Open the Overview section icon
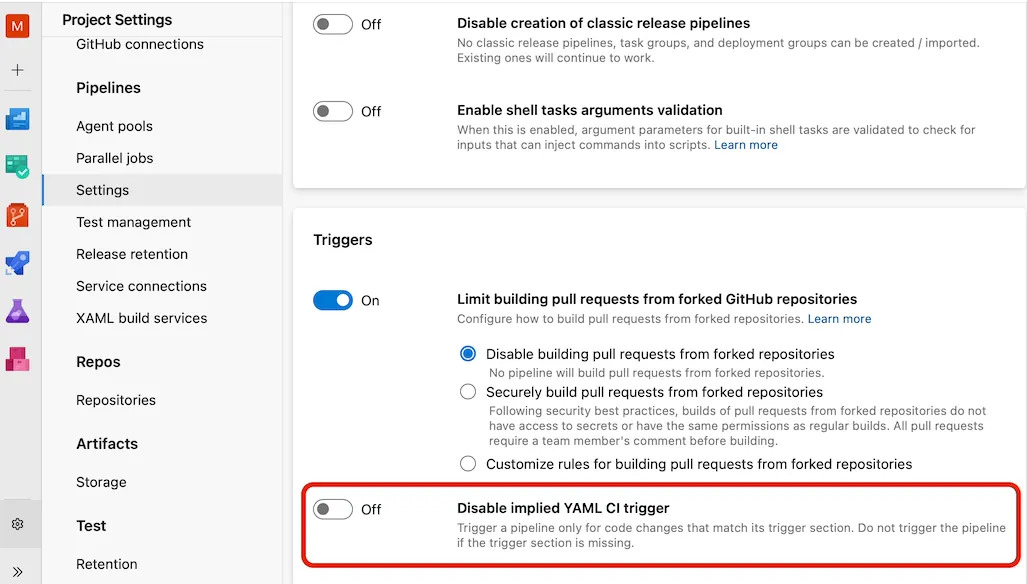This screenshot has height=584, width=1027. point(18,120)
